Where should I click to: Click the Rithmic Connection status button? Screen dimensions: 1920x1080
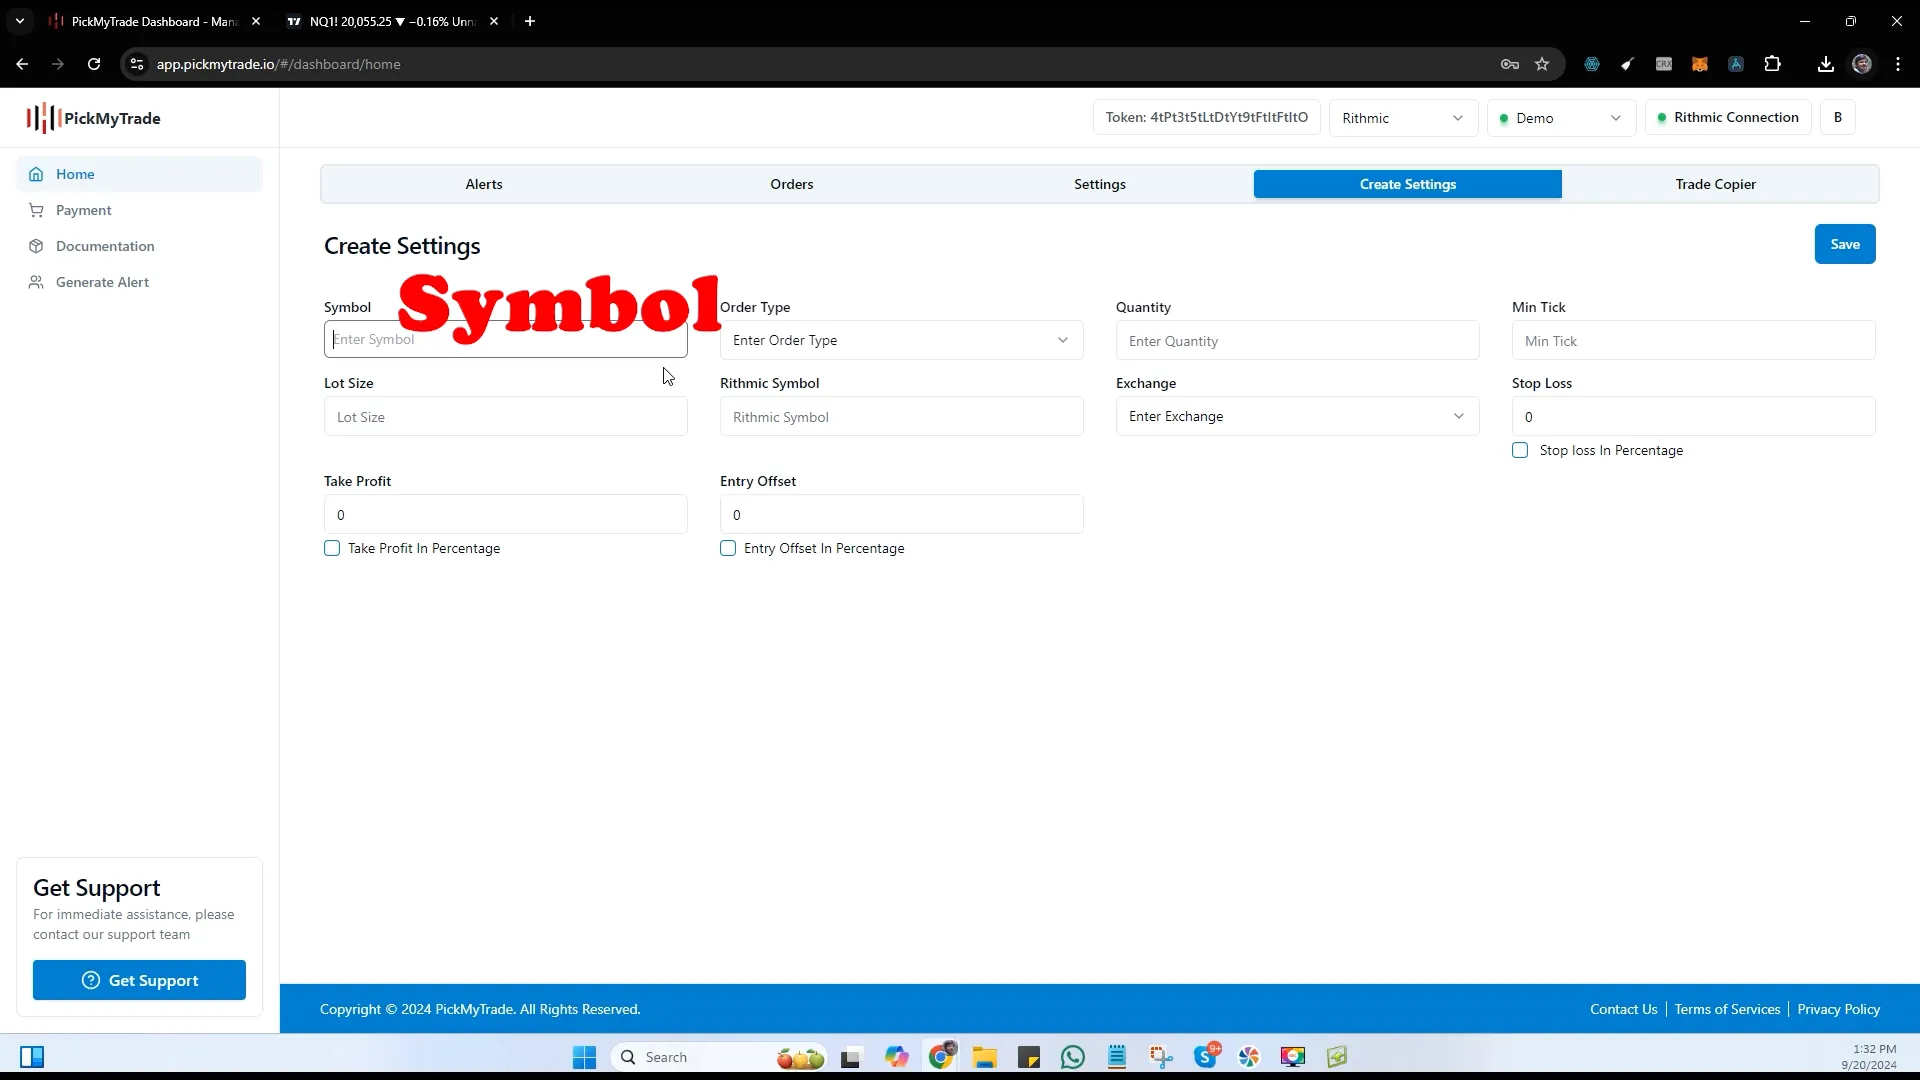point(1727,117)
